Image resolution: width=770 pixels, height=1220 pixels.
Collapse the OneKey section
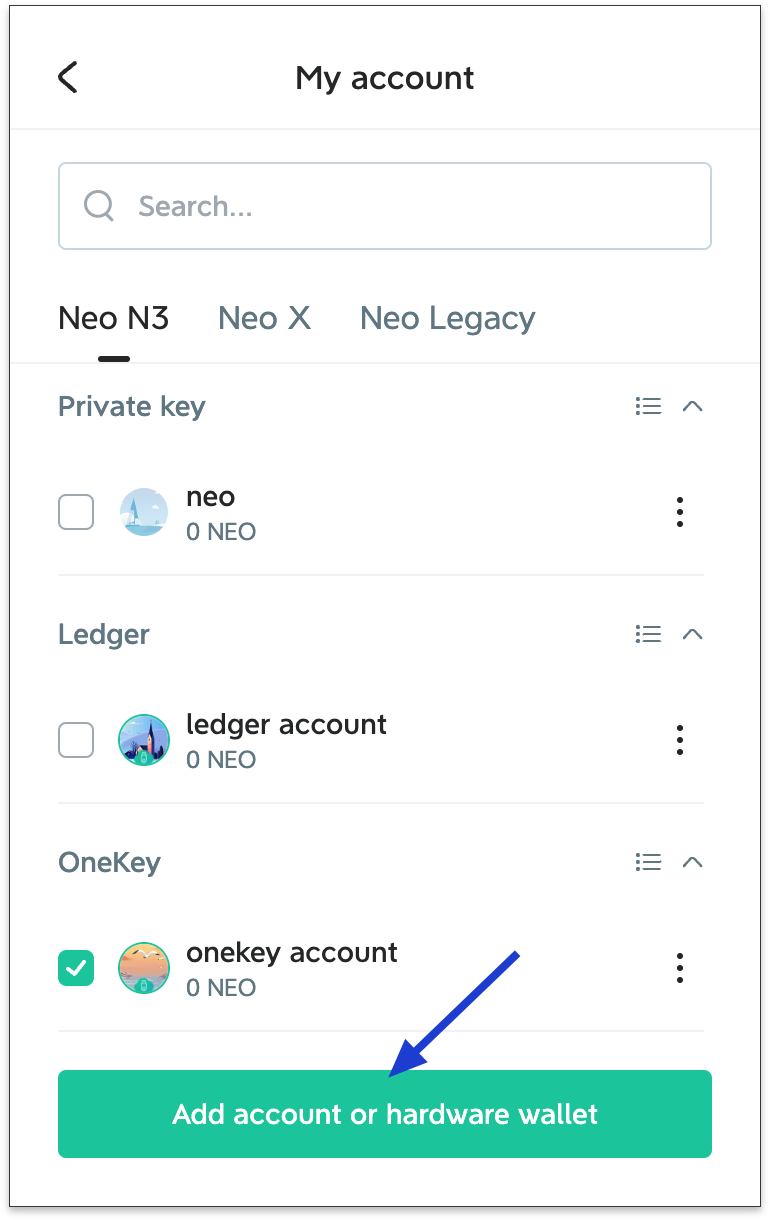pyautogui.click(x=692, y=862)
